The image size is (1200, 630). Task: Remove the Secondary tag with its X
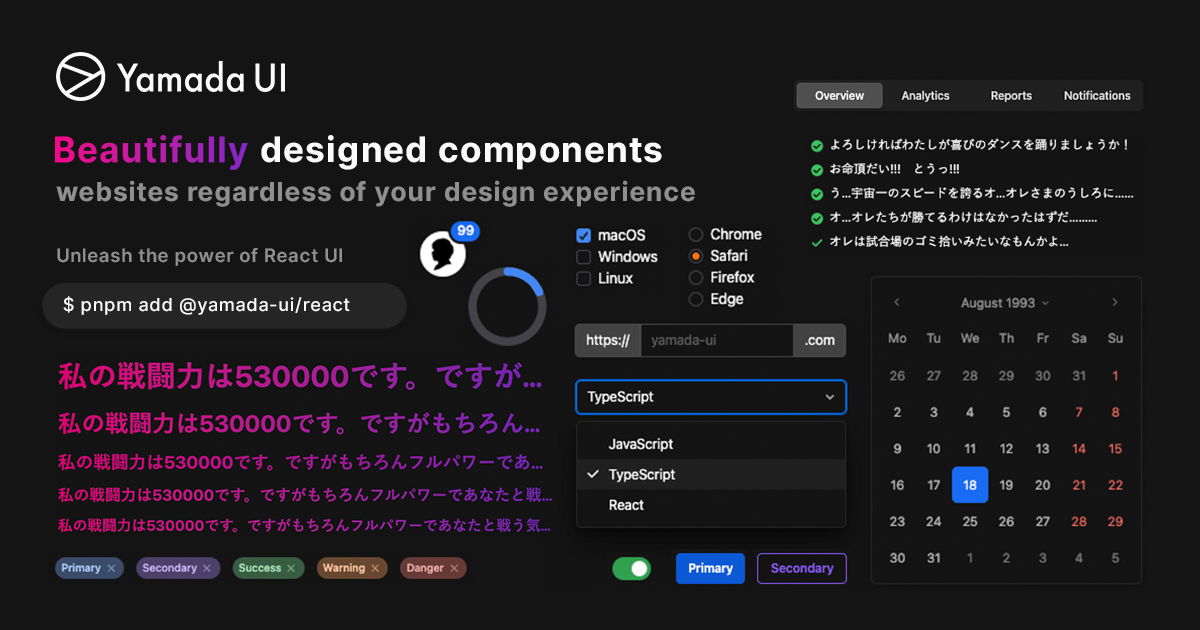pos(207,569)
